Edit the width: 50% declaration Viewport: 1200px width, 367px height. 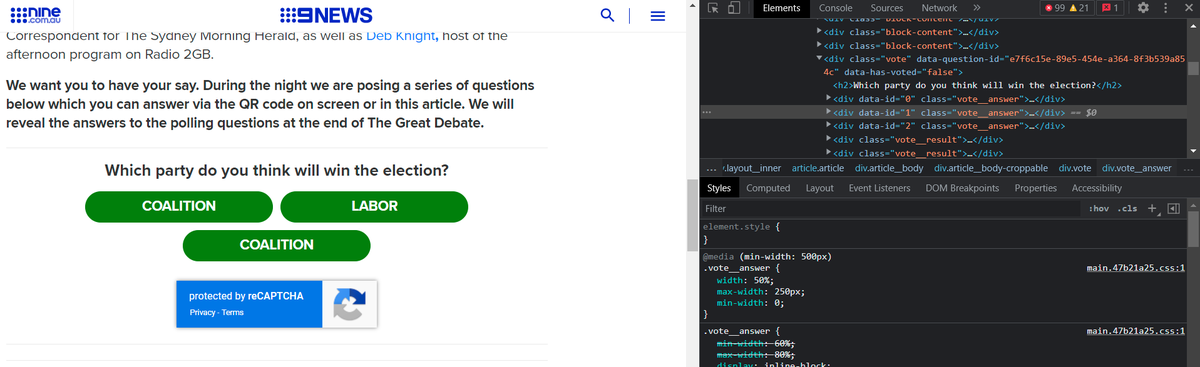pyautogui.click(x=745, y=280)
